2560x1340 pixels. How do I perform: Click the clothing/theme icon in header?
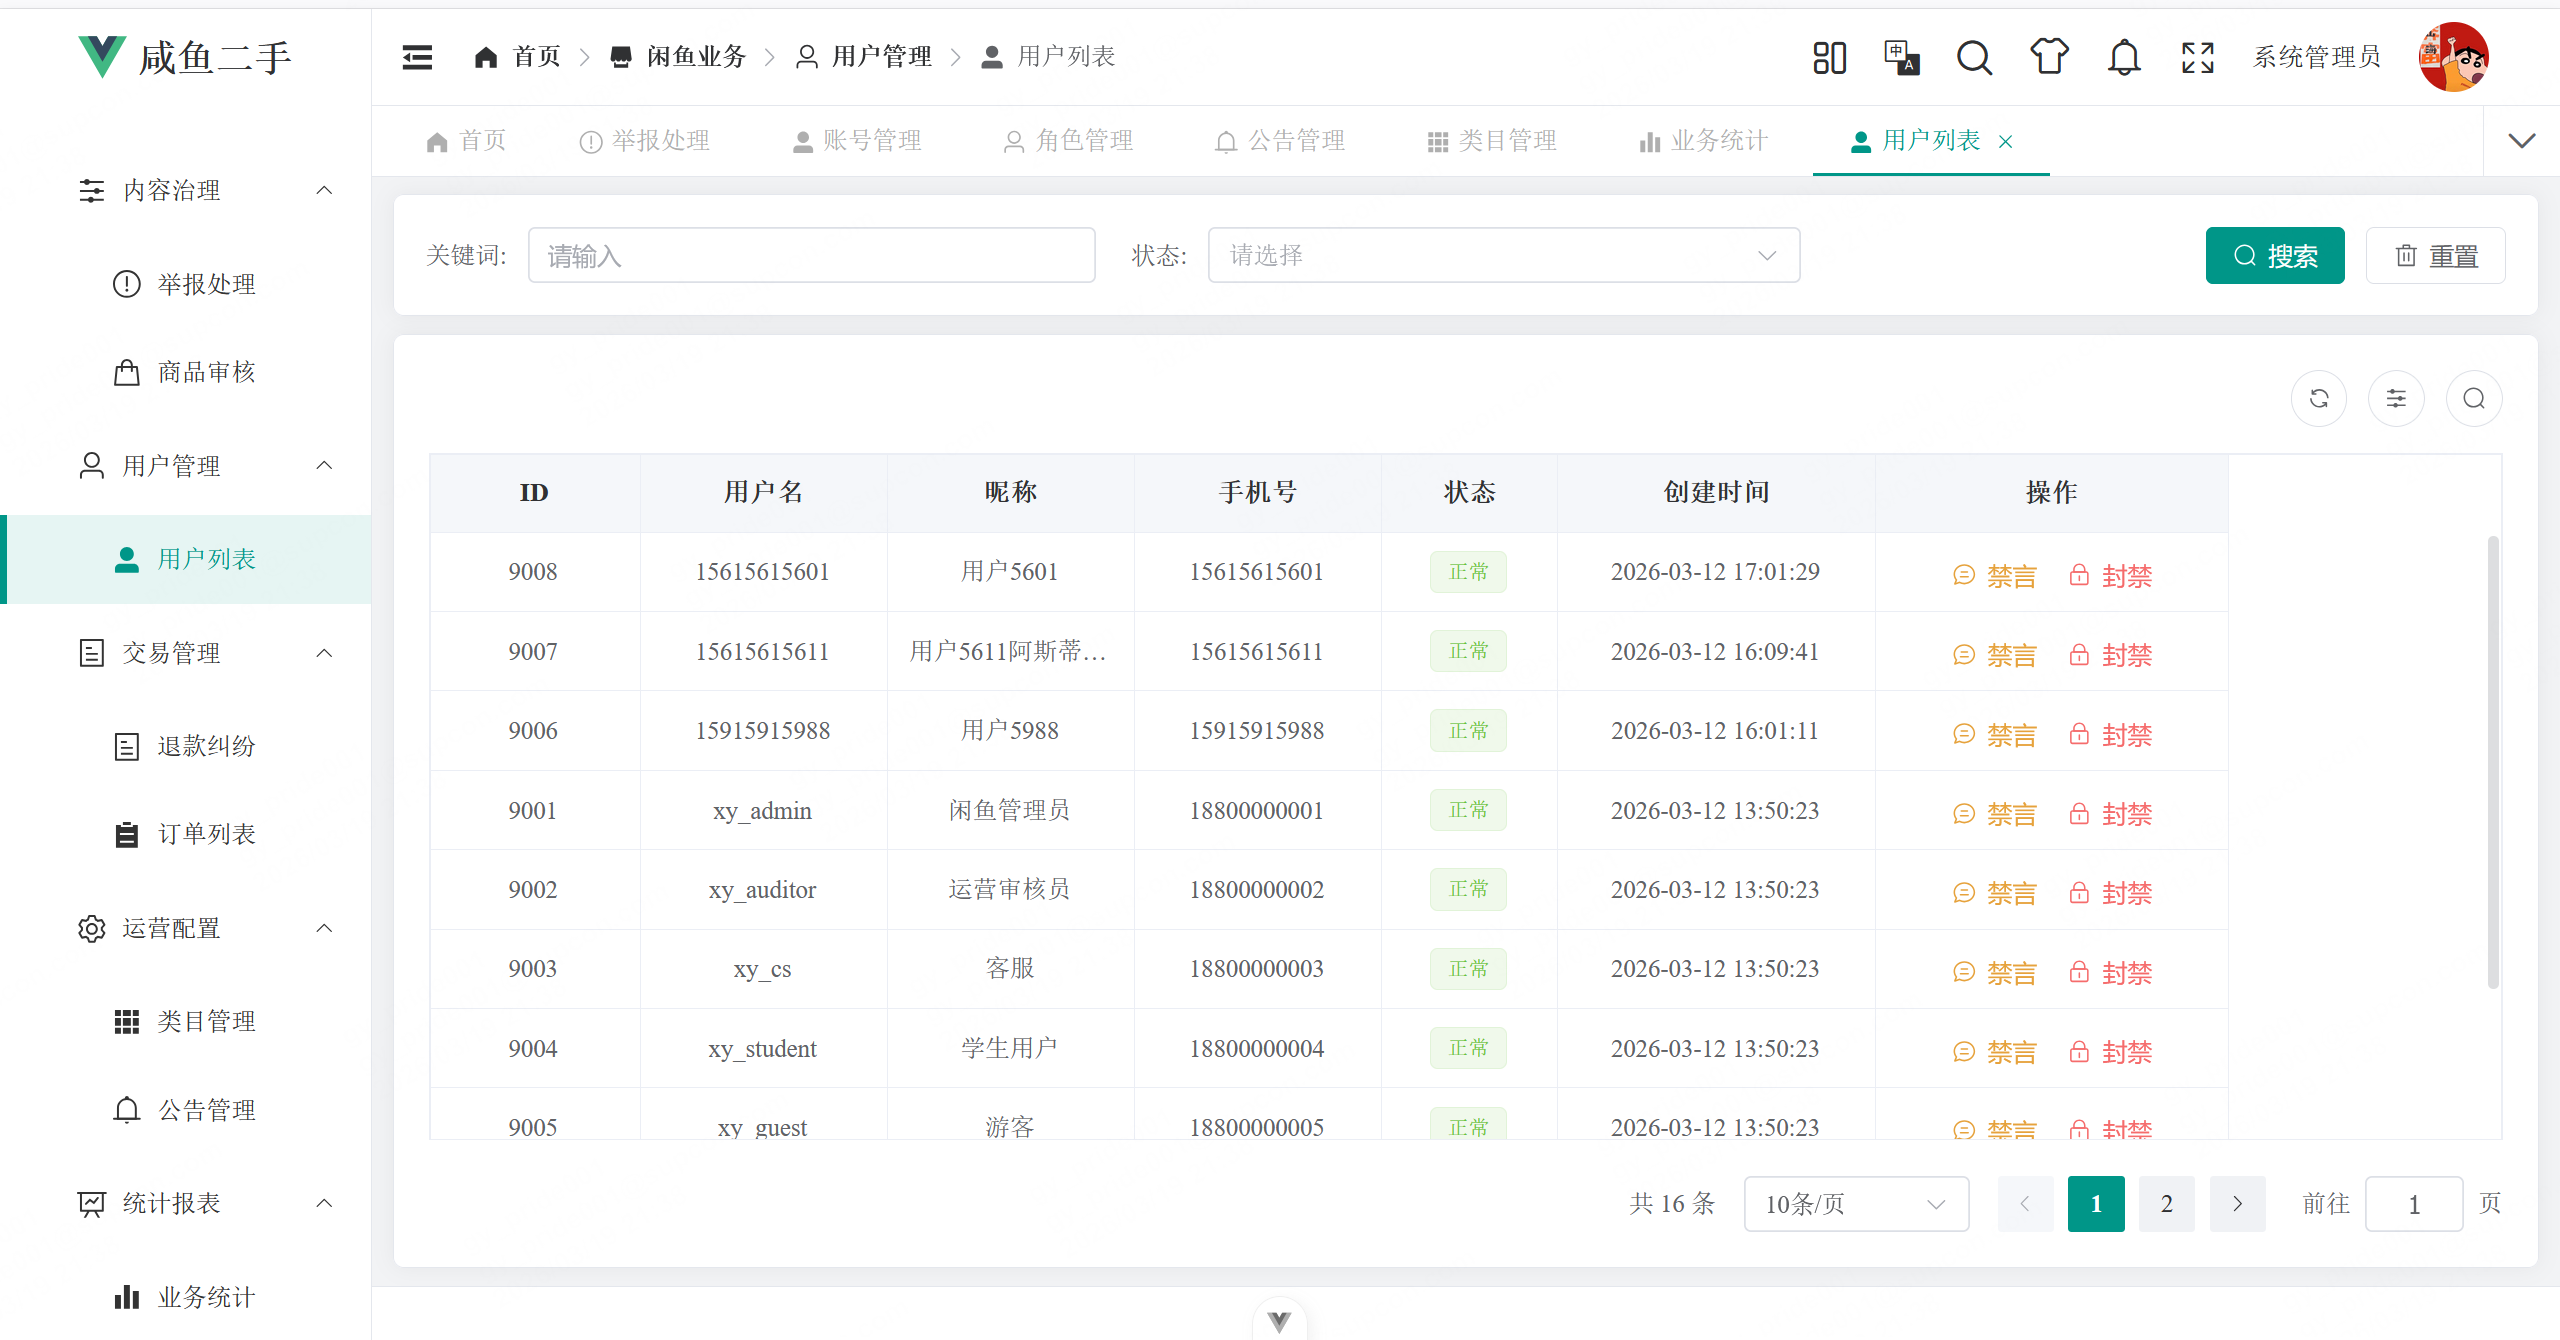[x=2049, y=57]
